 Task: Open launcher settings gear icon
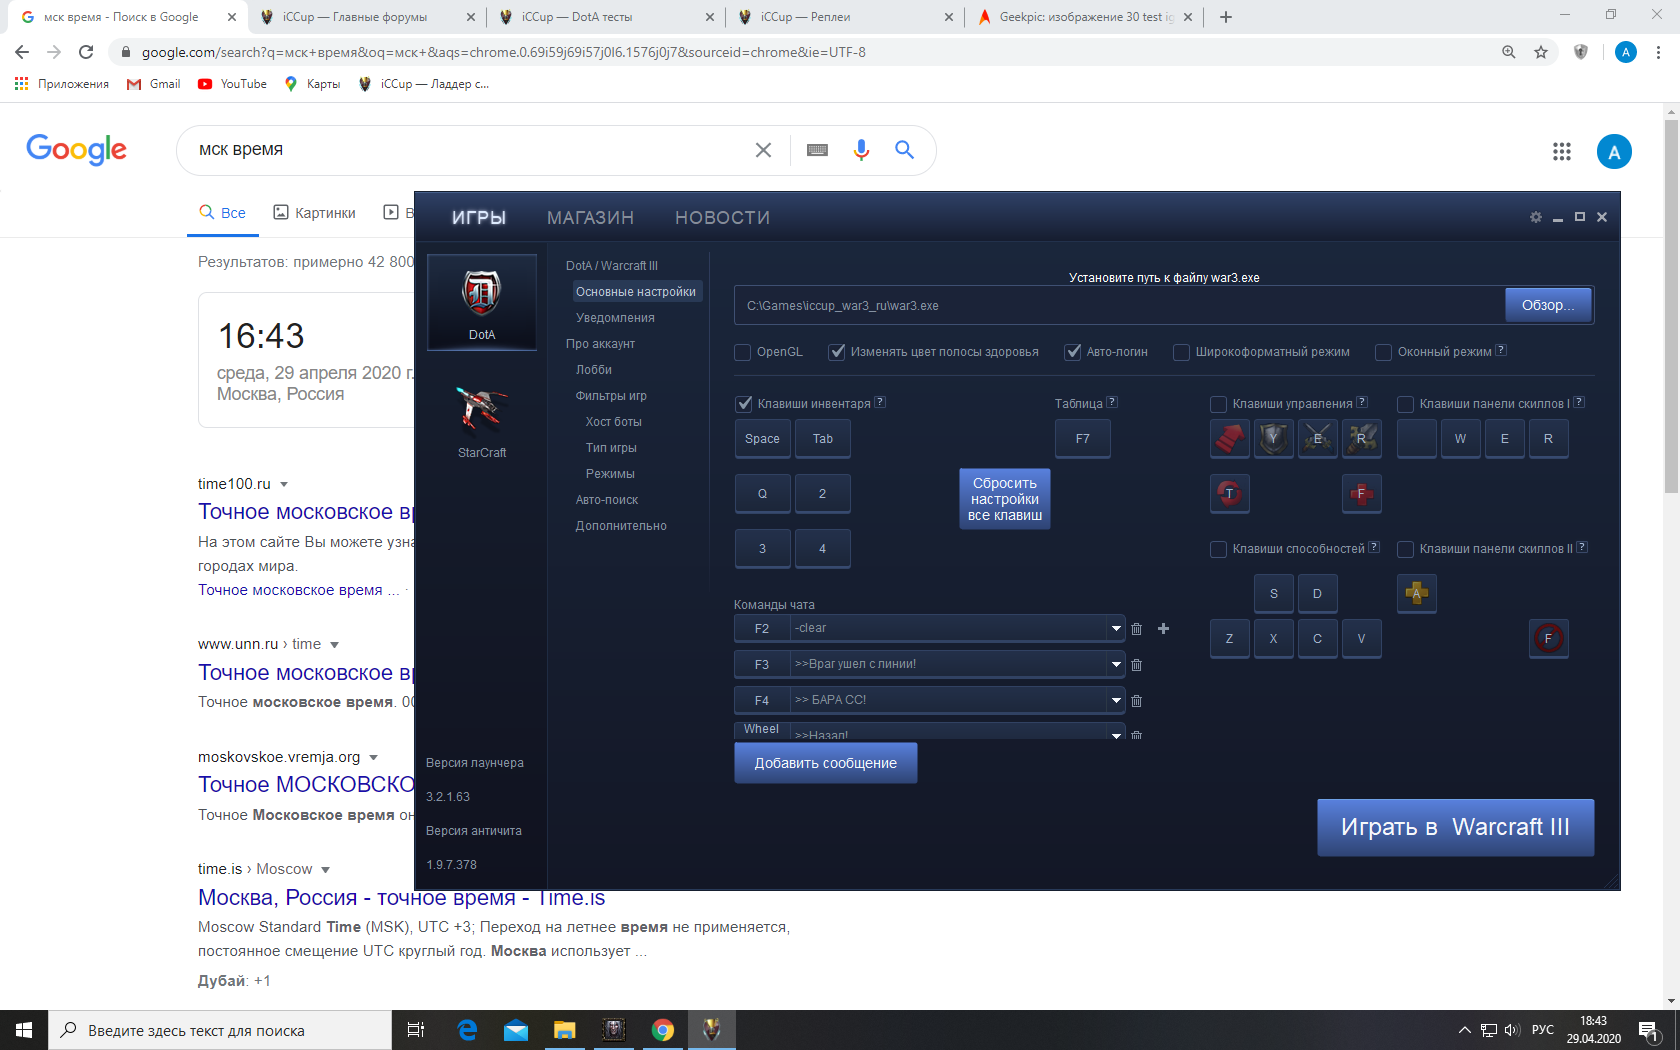(1536, 217)
